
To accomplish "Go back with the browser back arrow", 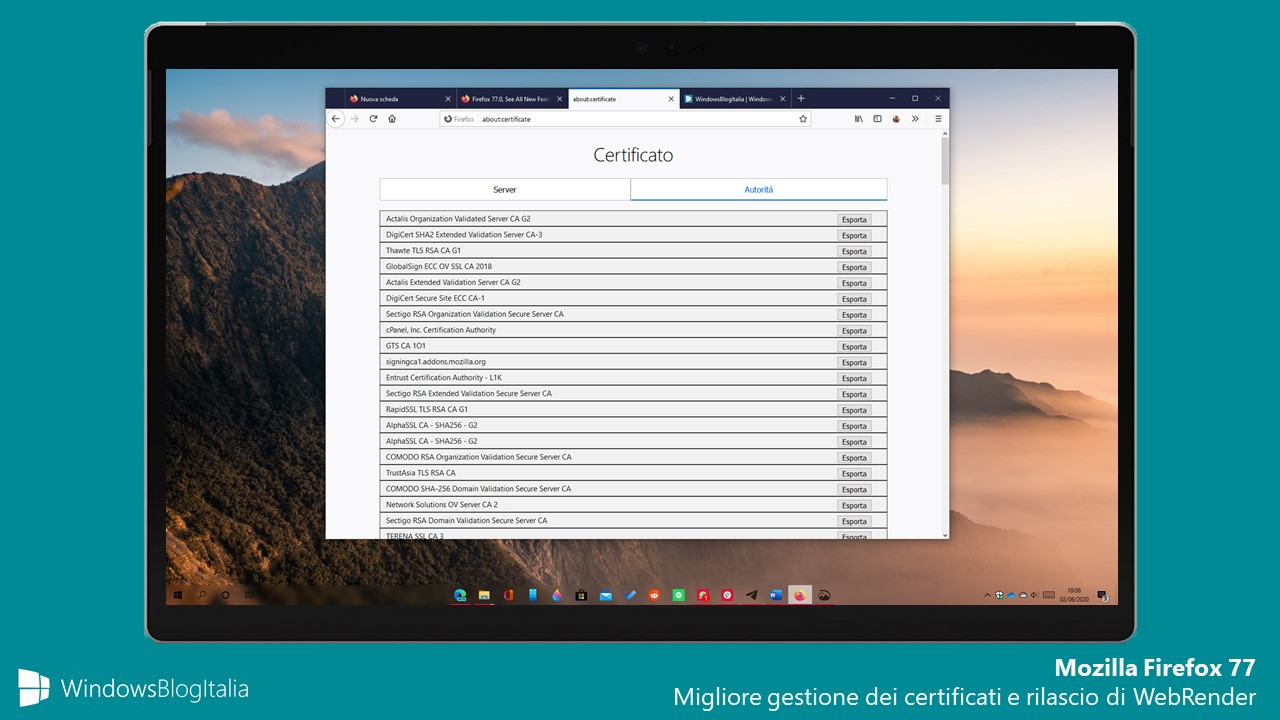I will (336, 118).
